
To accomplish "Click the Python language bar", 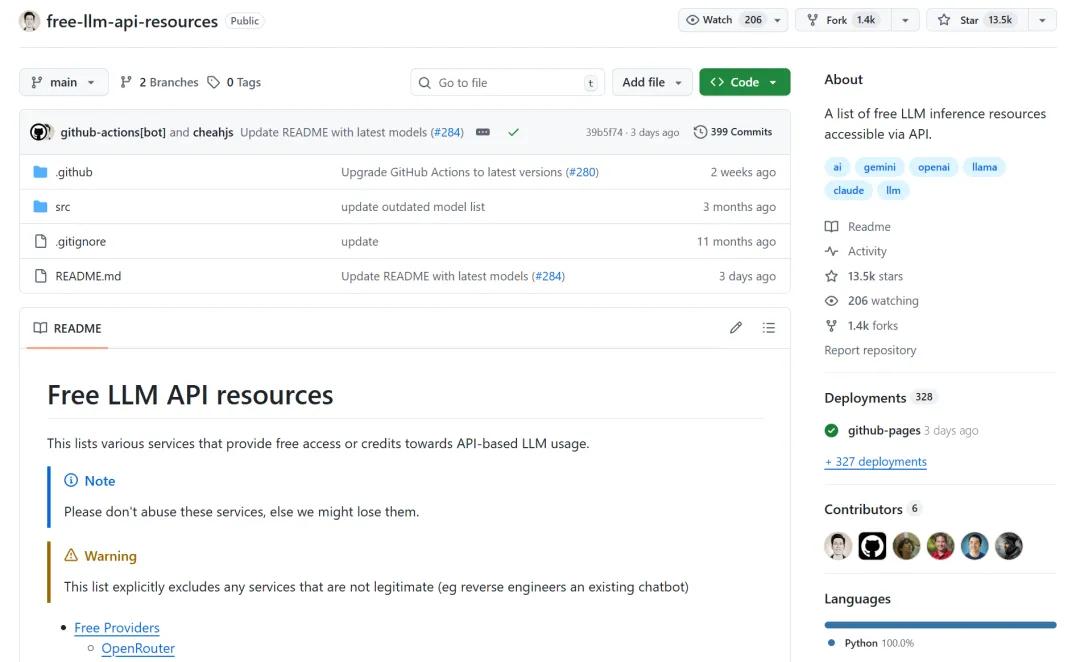I will (940, 625).
